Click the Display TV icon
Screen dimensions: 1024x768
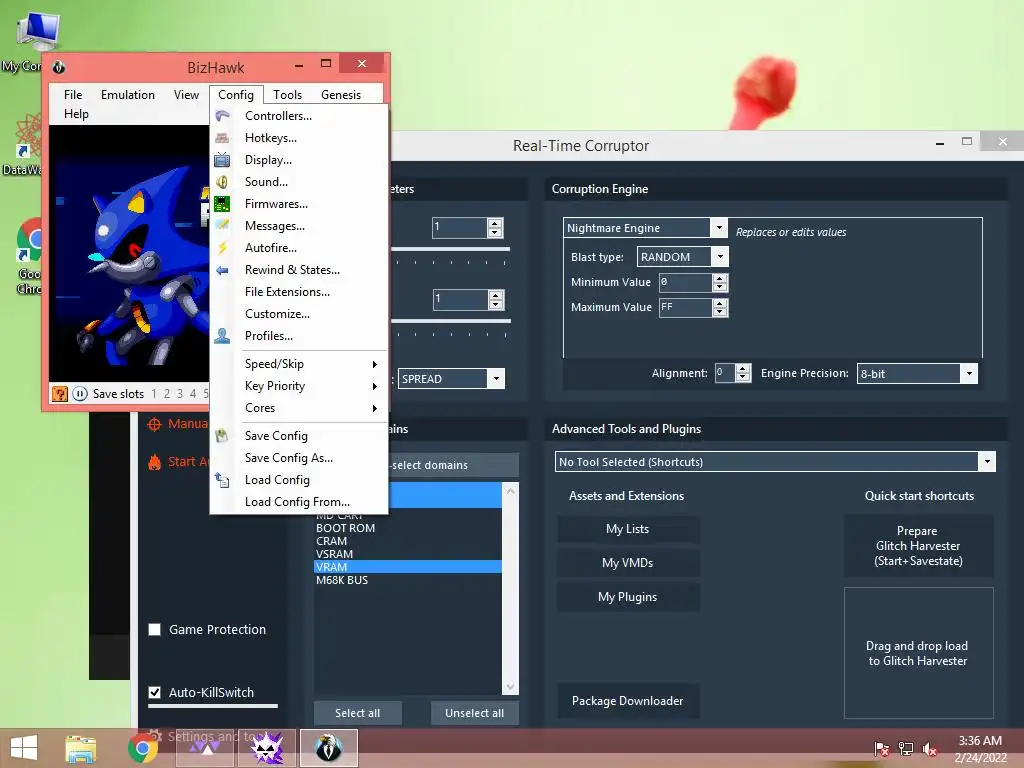click(x=222, y=160)
